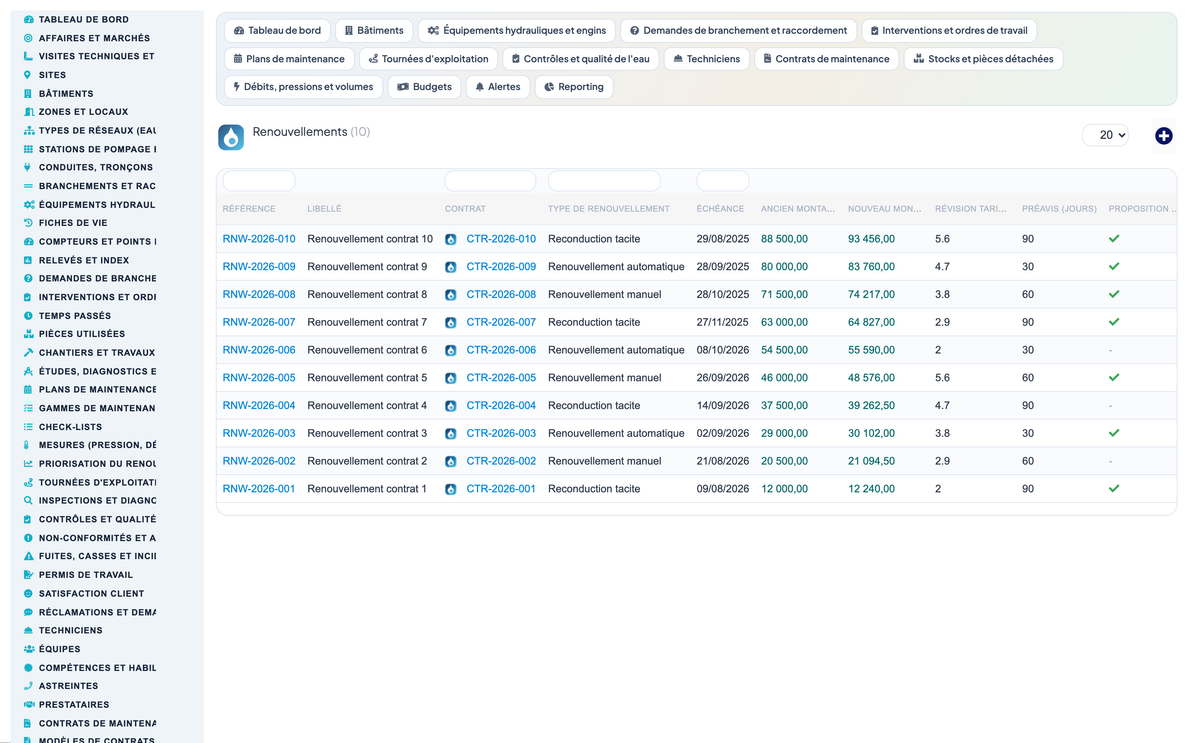Open contract link CTR-2026-002
The image size is (1200, 743).
(501, 462)
